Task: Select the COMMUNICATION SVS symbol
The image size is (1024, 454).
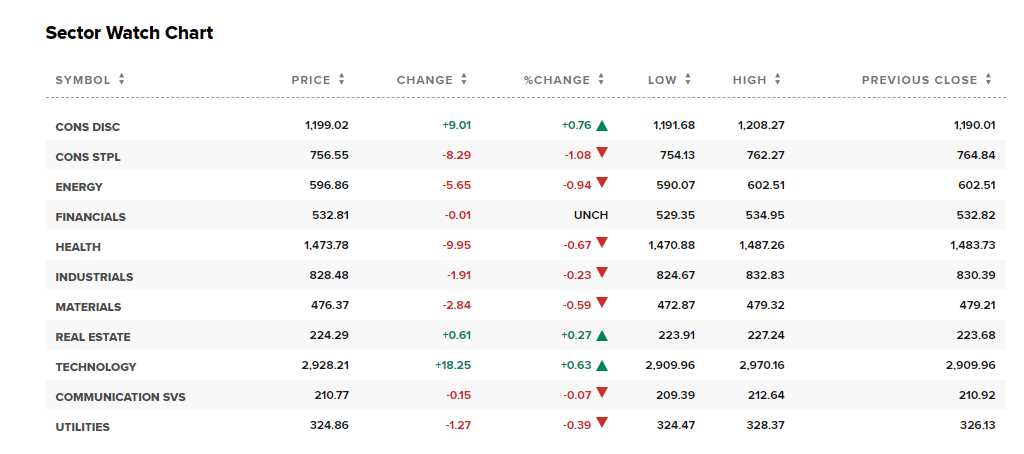Action: [120, 397]
